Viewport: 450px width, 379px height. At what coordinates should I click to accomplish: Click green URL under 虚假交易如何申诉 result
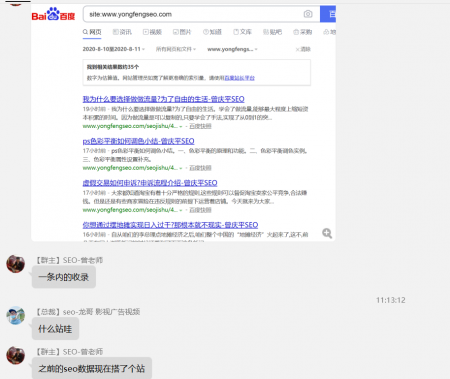coord(130,210)
